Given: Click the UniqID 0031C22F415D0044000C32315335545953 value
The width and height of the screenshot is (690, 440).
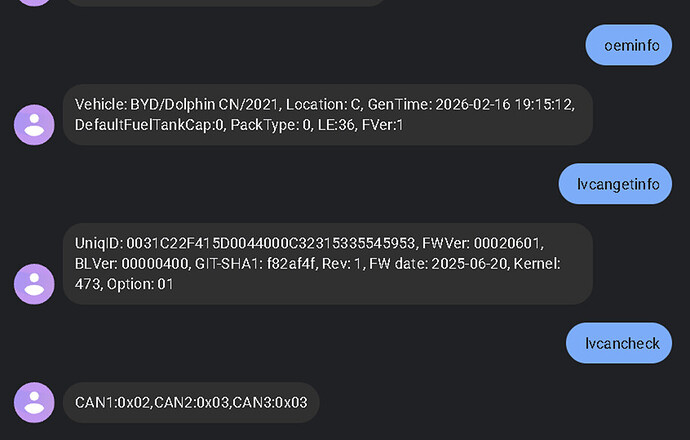Looking at the screenshot, I should coord(250,244).
